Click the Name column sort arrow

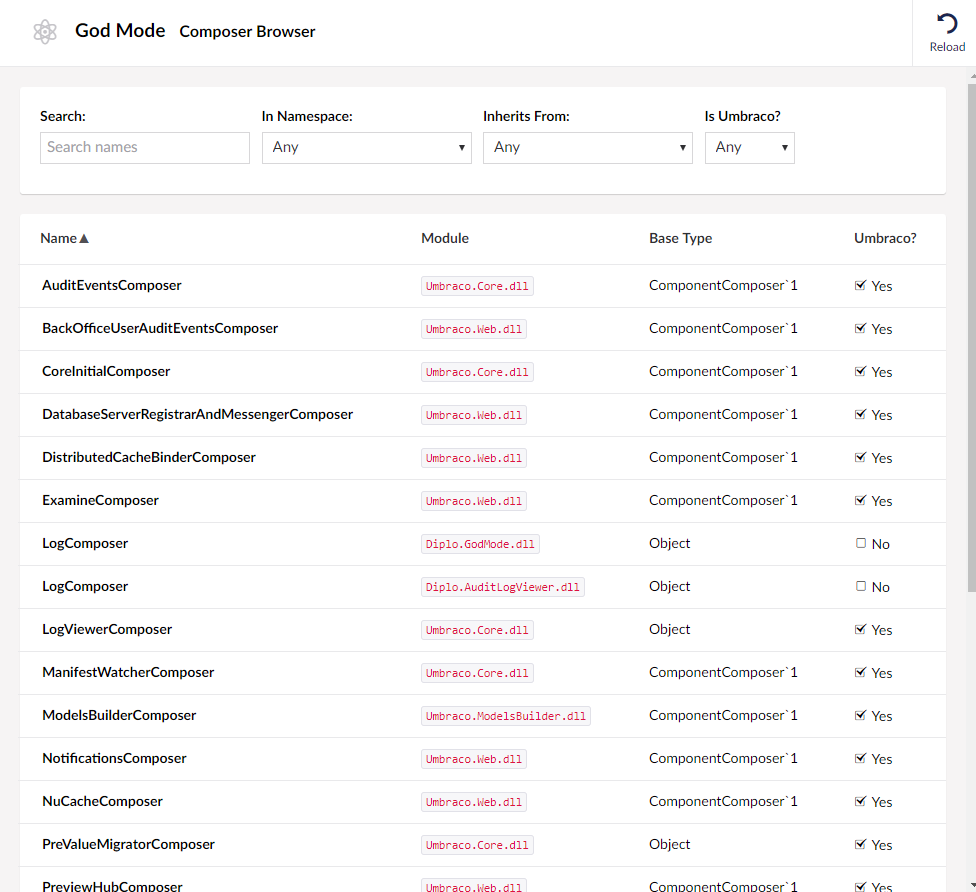[x=84, y=238]
